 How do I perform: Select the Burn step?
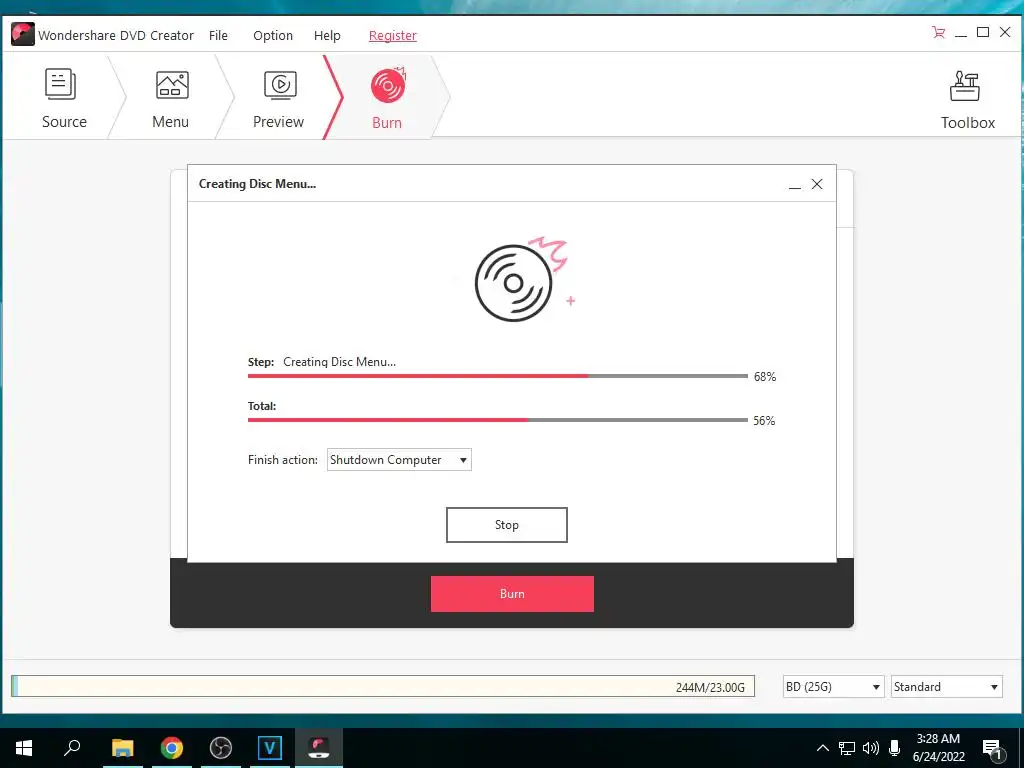[x=387, y=98]
